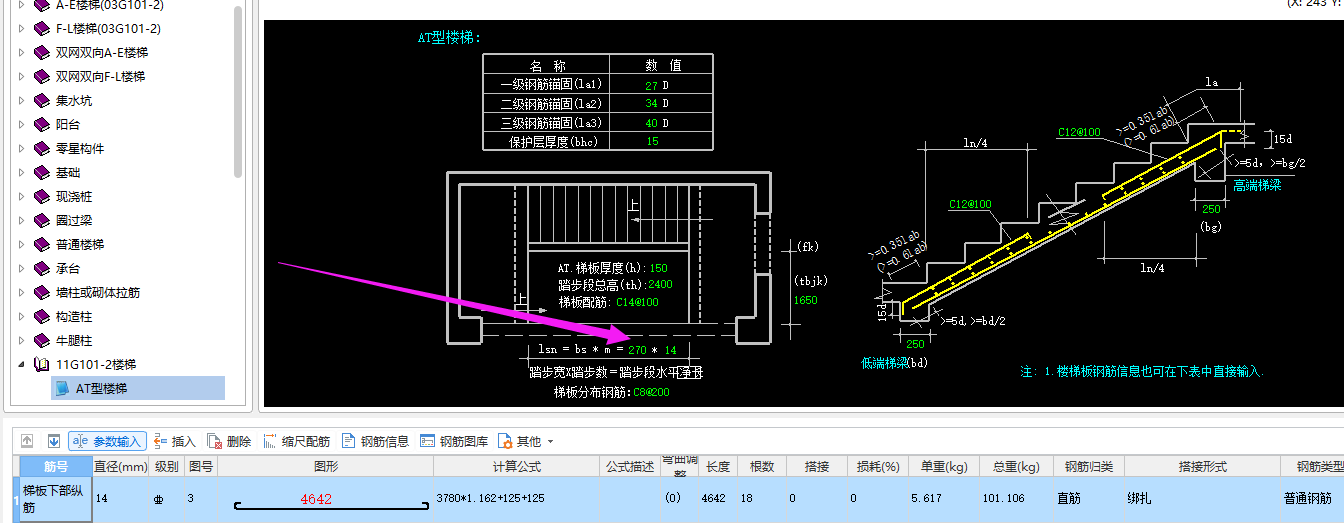The image size is (1344, 523).
Task: Edit the slab reinforcement value C14@100
Action: 637,301
